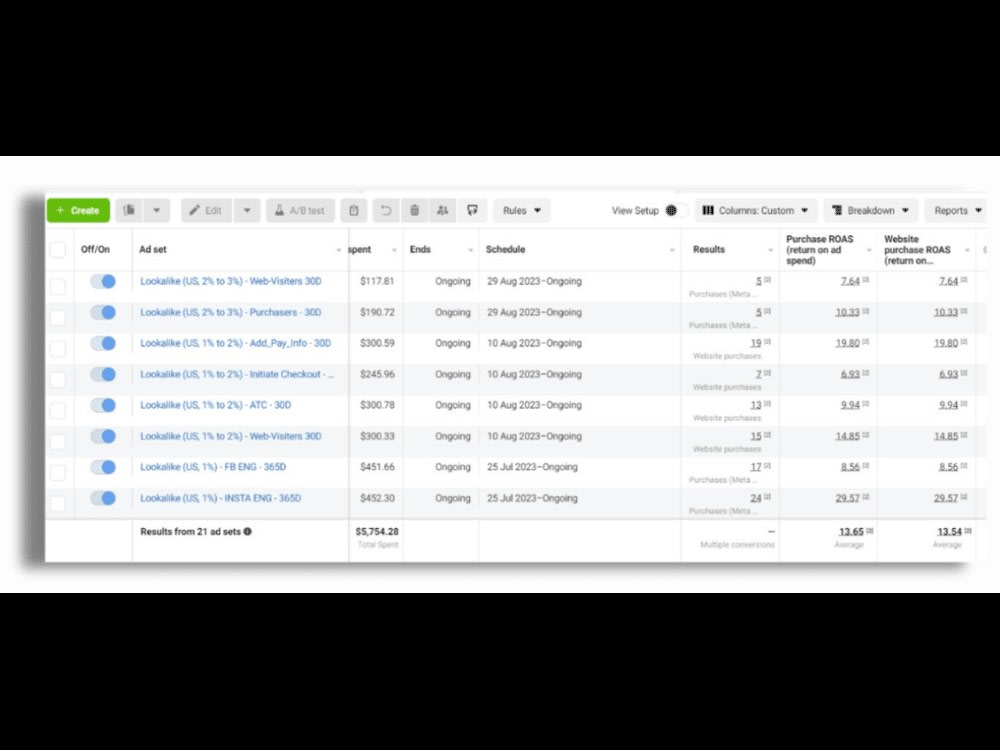This screenshot has height=750, width=1000.
Task: Click the $452.30 spent amount
Action: tap(377, 498)
